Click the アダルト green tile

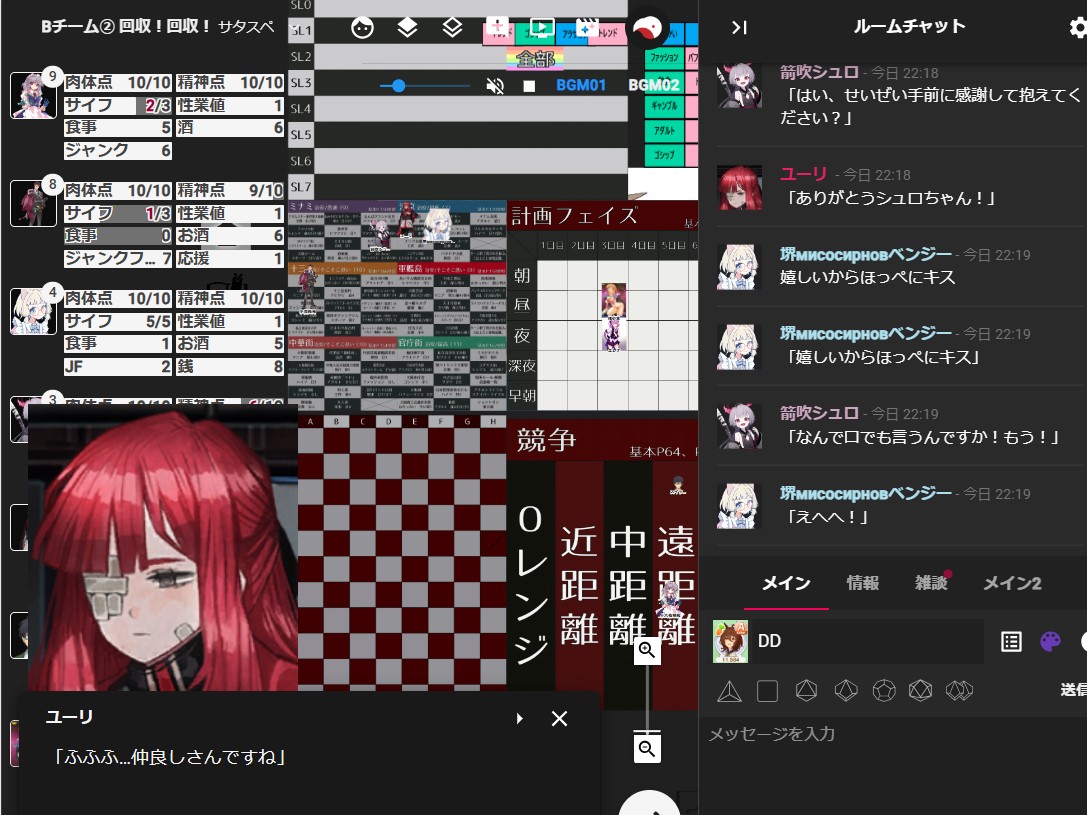(x=664, y=130)
